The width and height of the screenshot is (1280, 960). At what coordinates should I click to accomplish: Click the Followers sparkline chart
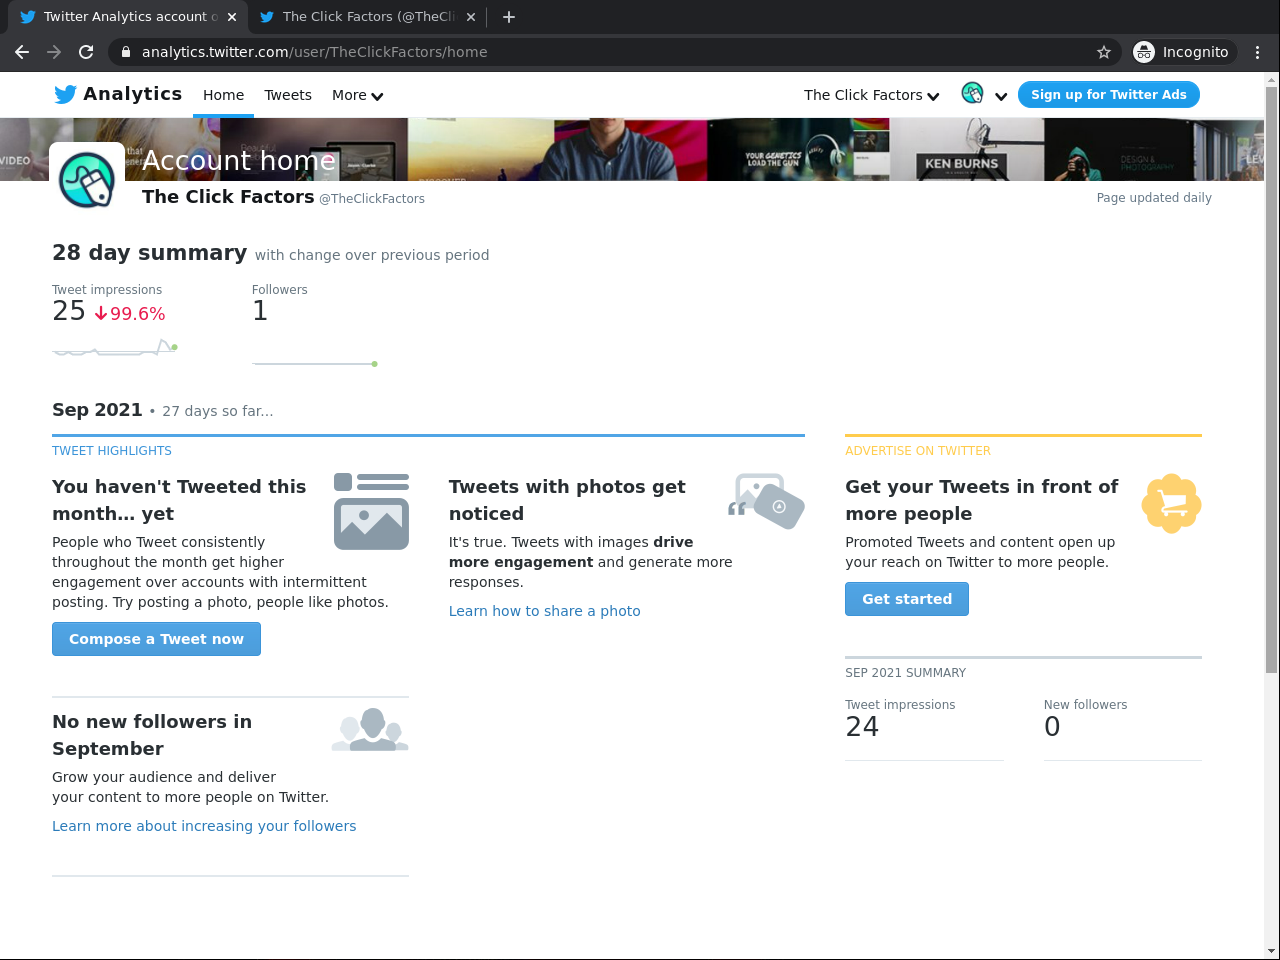[315, 363]
